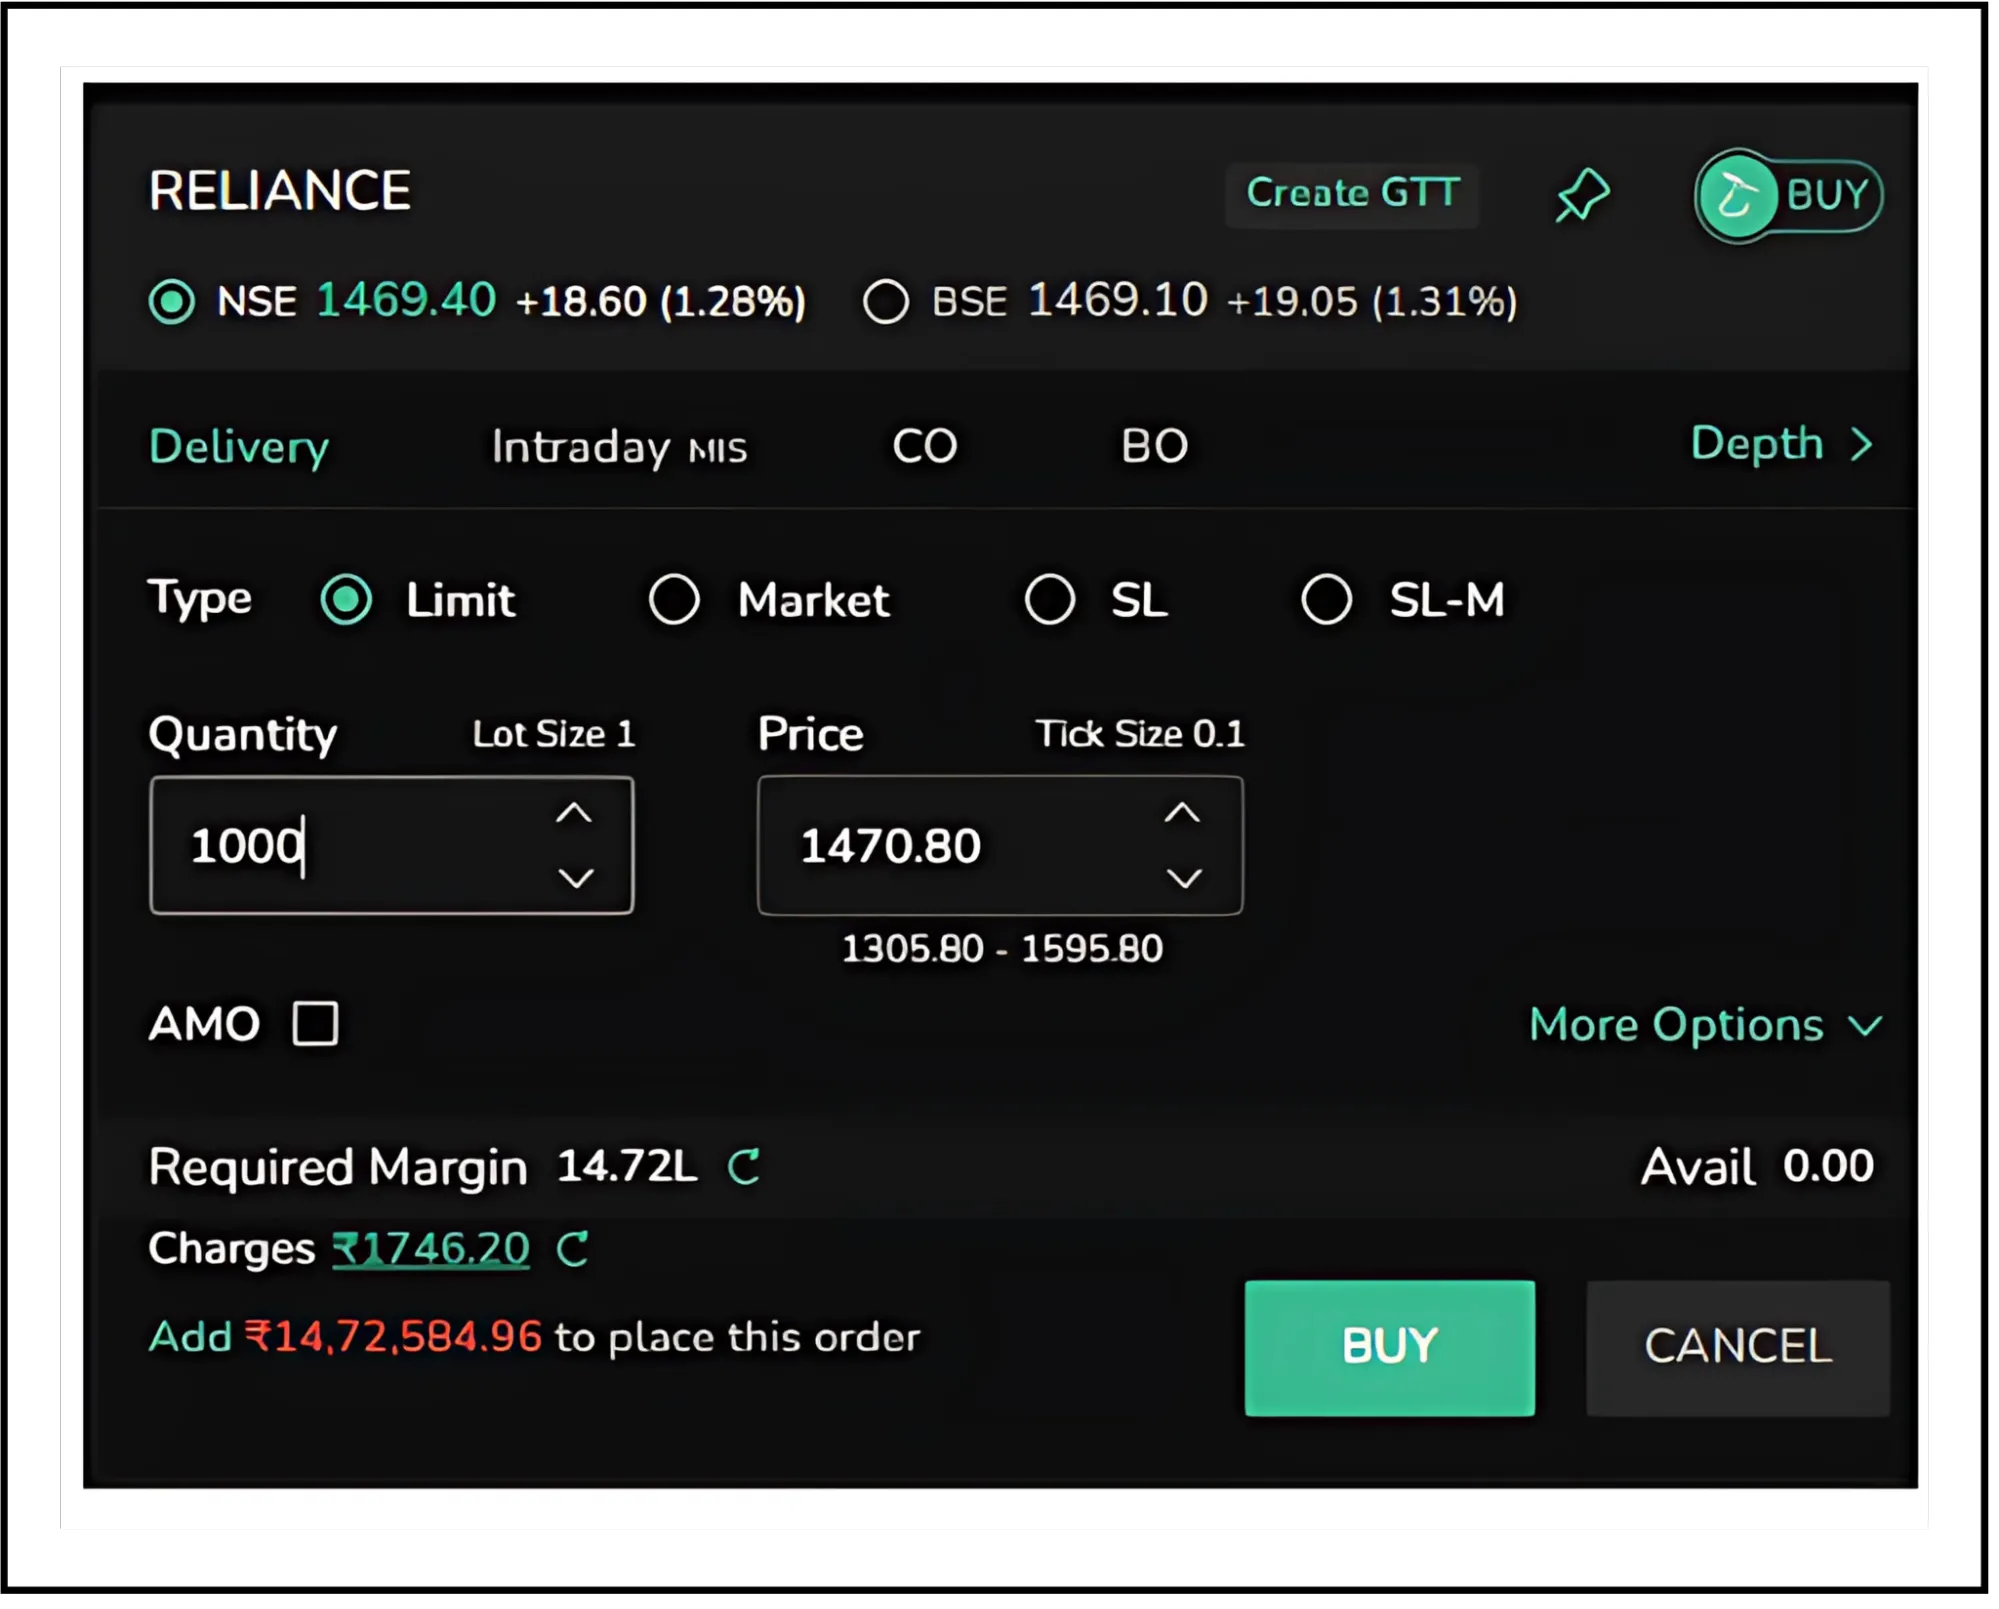Click the NSE price 1469.40
This screenshot has height=1609, width=1999.
(x=406, y=300)
